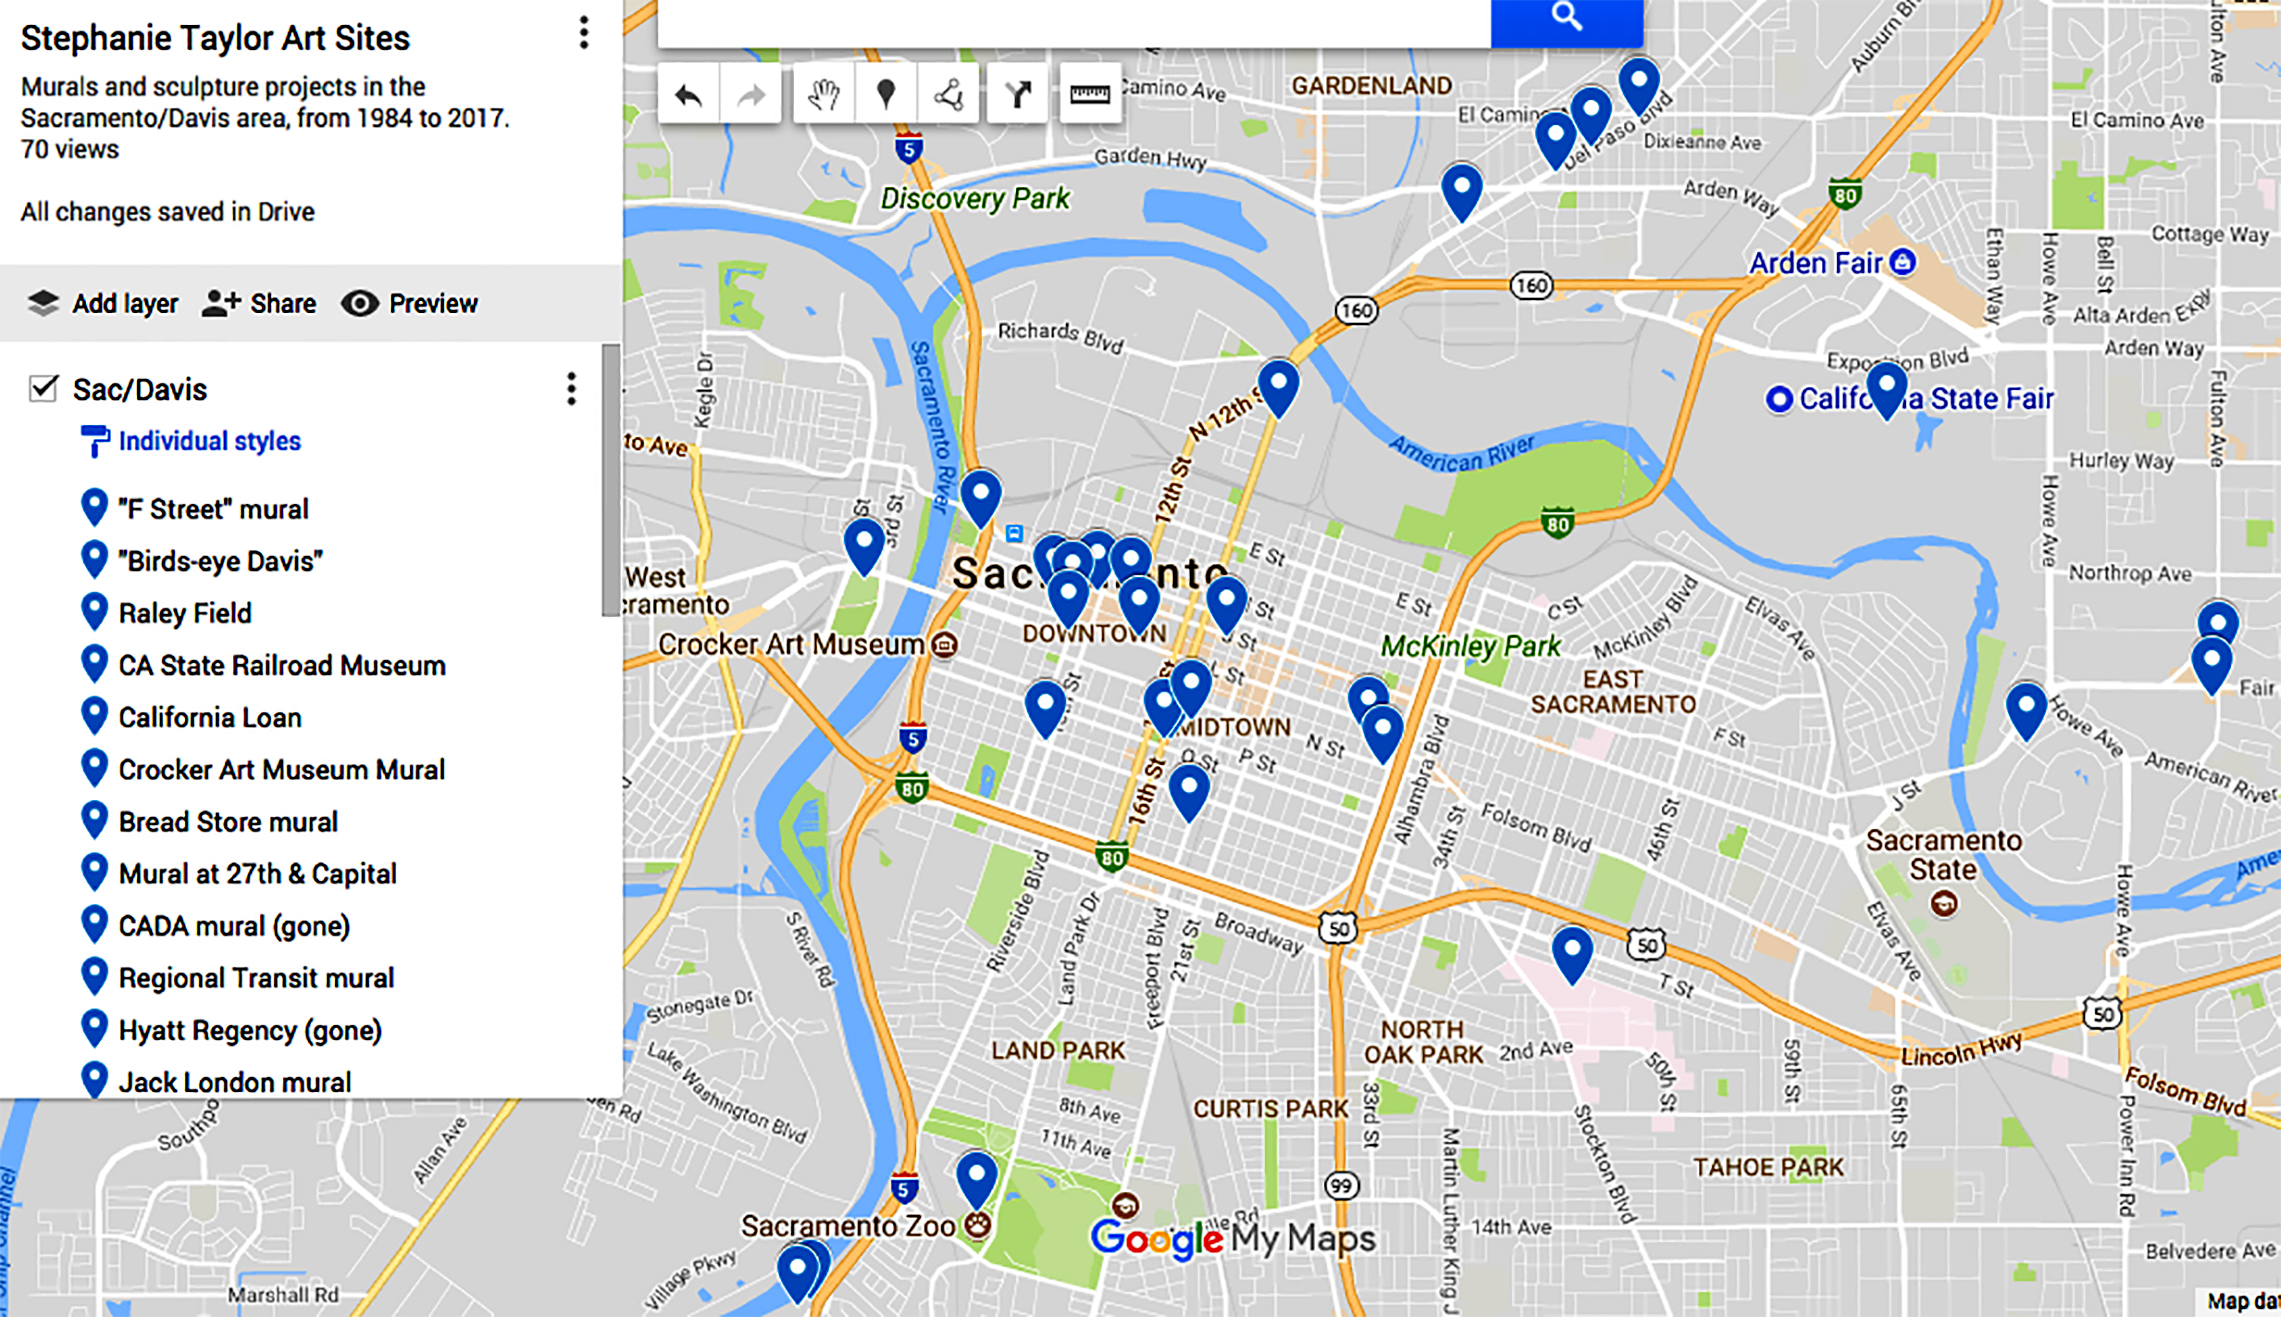Click the map title Stephanie Taylor Art Sites
Screen dimensions: 2281x1317
(x=215, y=38)
